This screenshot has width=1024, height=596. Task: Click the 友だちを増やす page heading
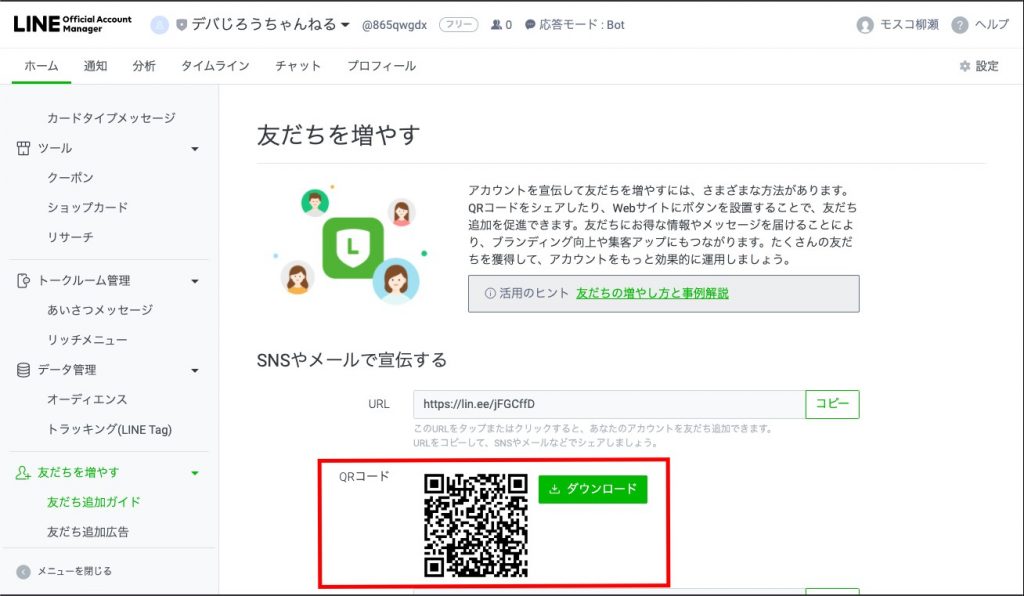coord(338,135)
